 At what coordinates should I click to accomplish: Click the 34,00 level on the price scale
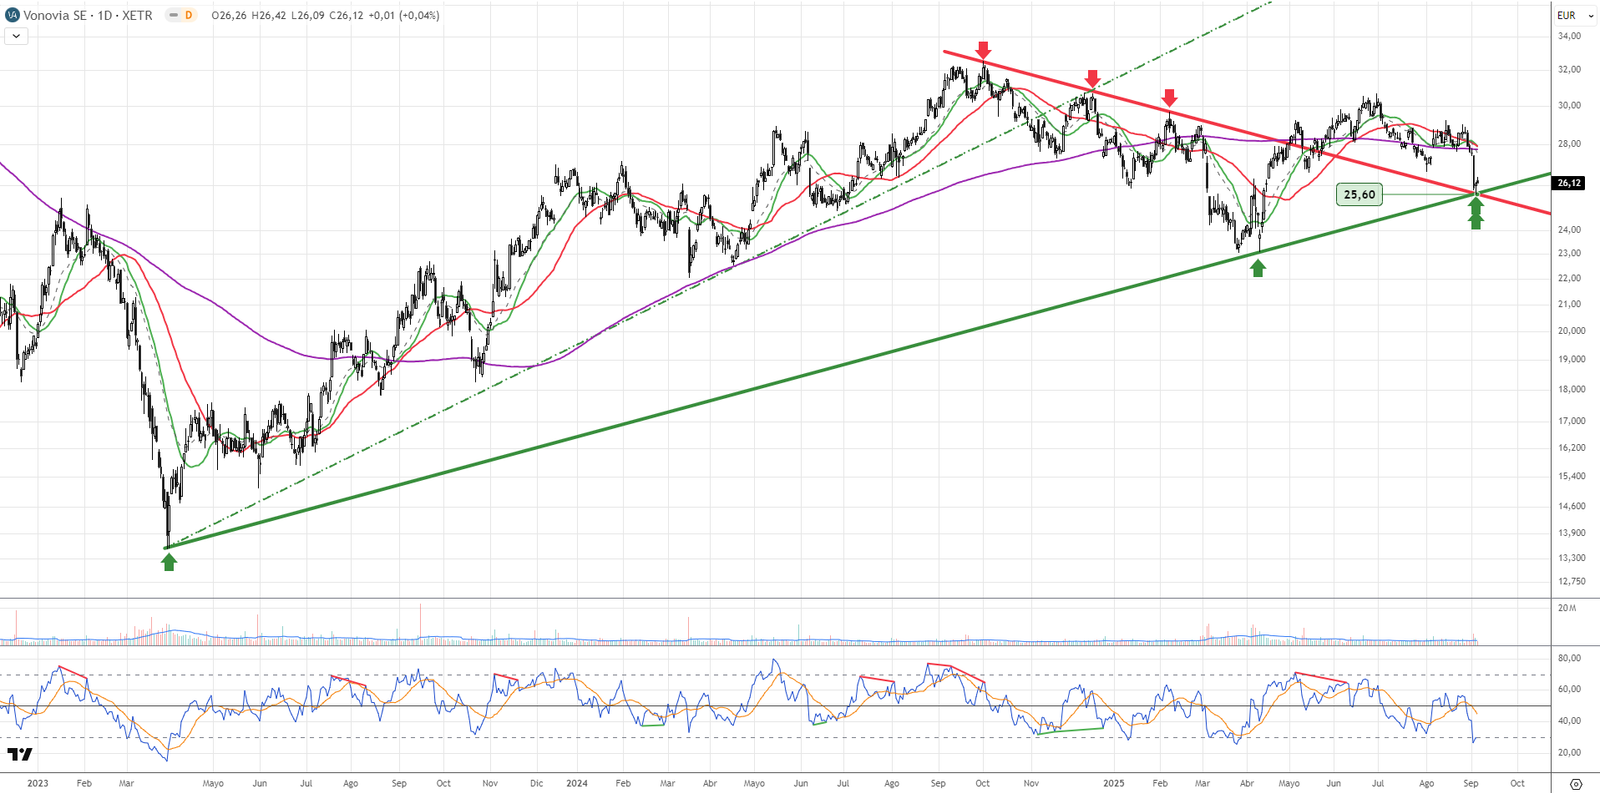click(1569, 36)
